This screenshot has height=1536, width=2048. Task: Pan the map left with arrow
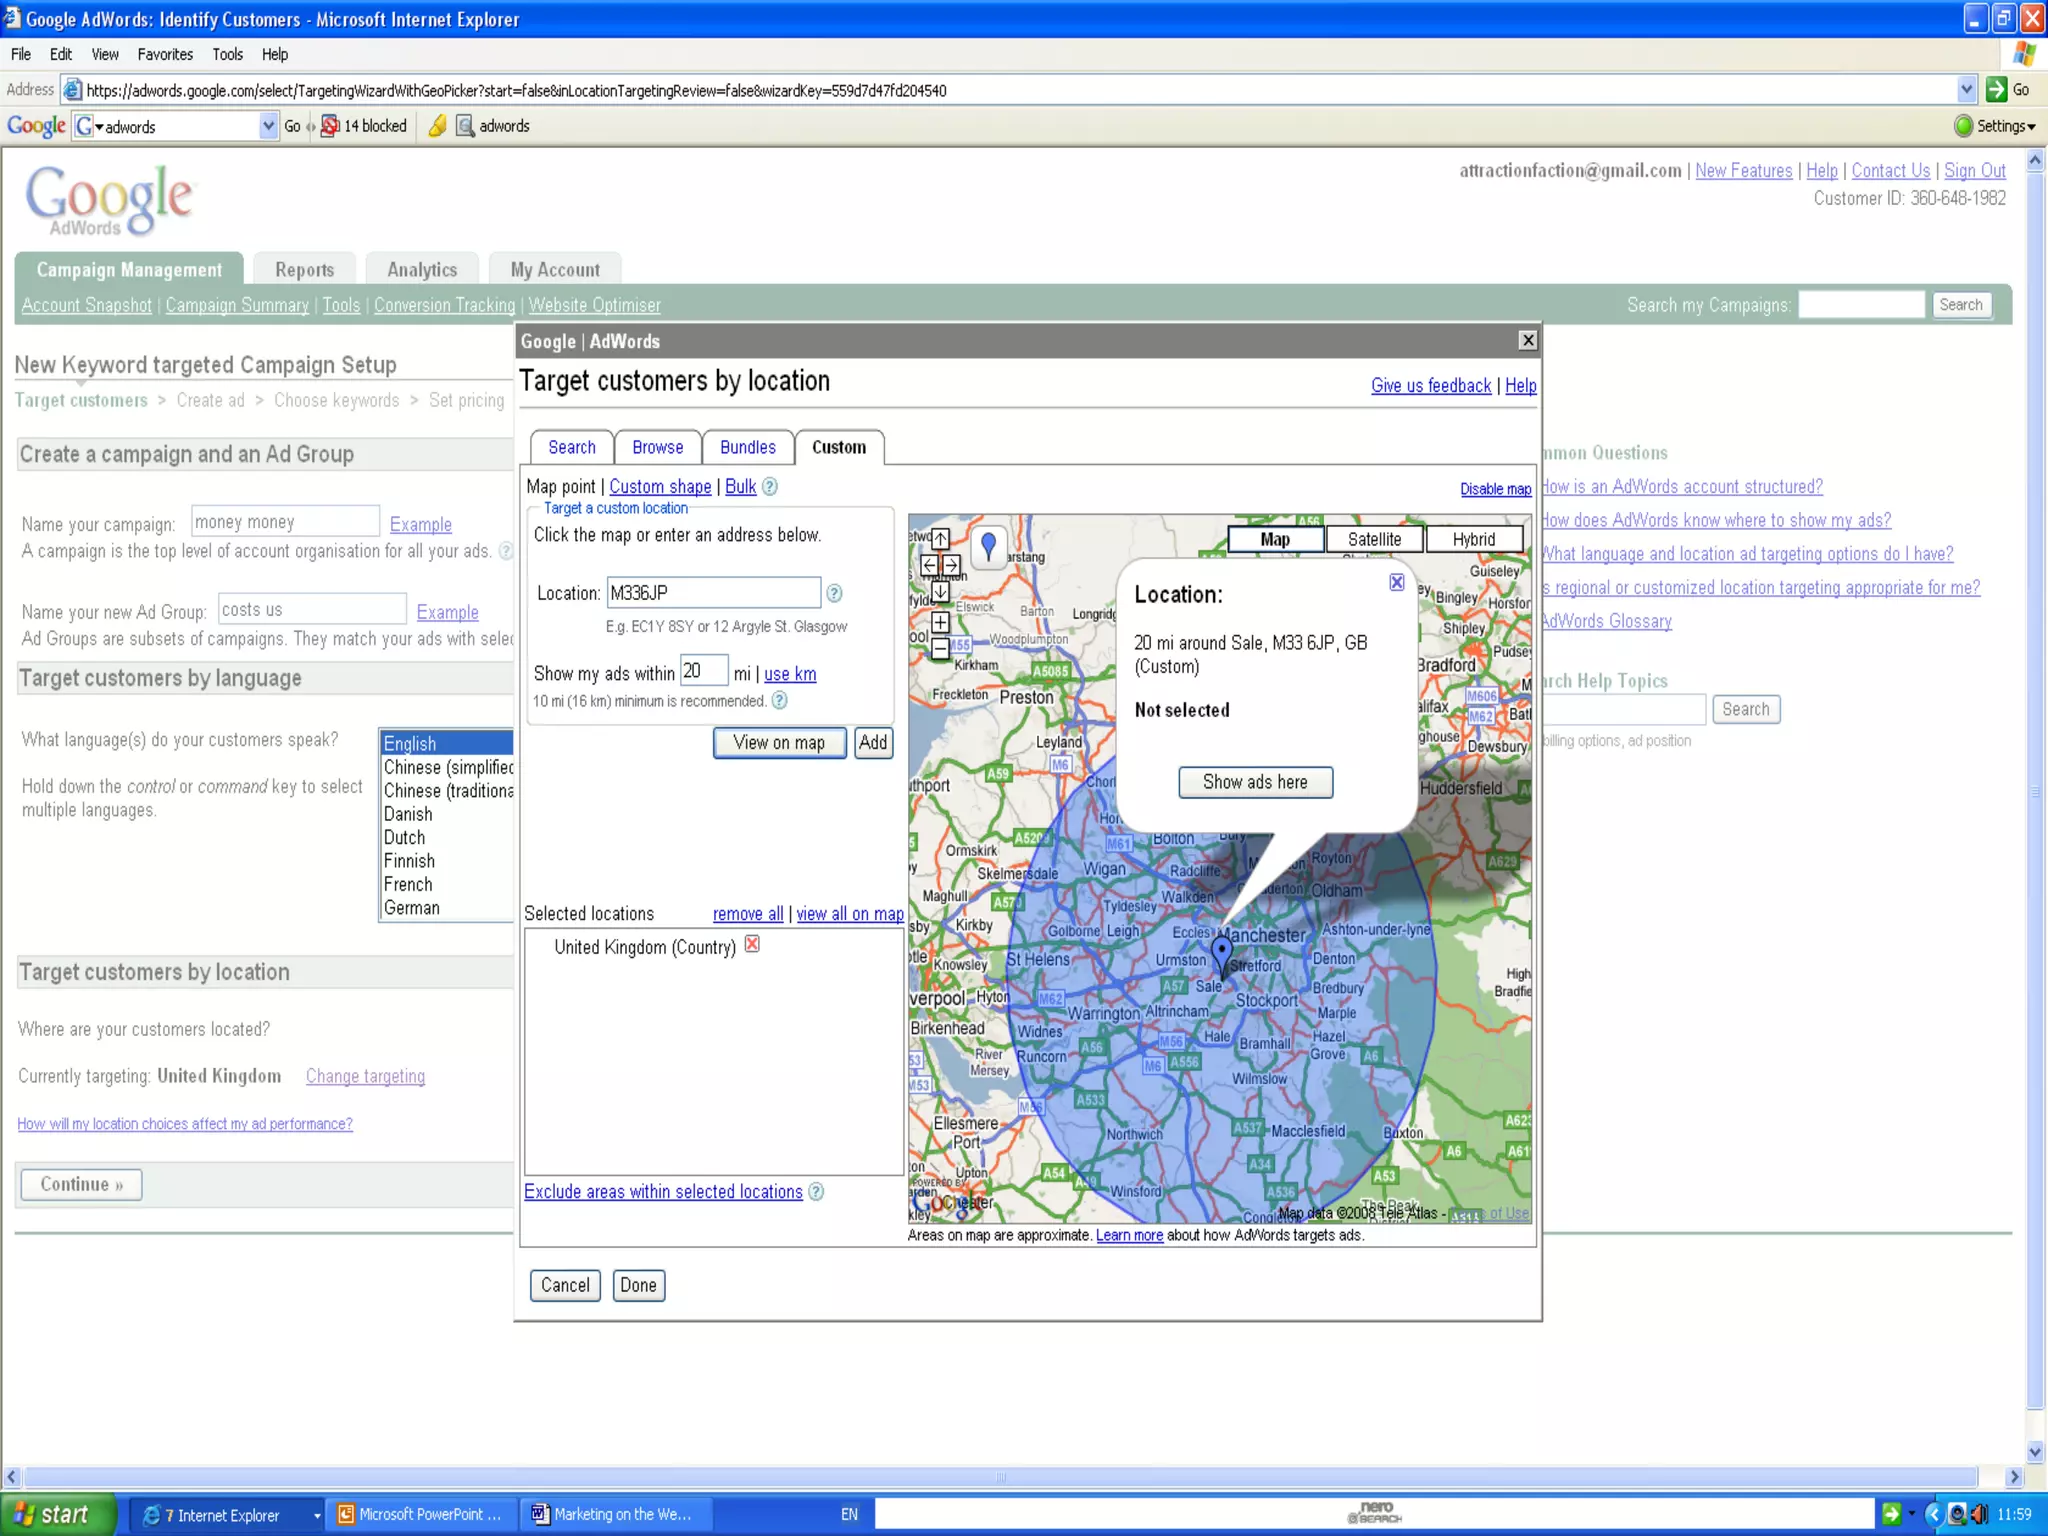pyautogui.click(x=929, y=566)
